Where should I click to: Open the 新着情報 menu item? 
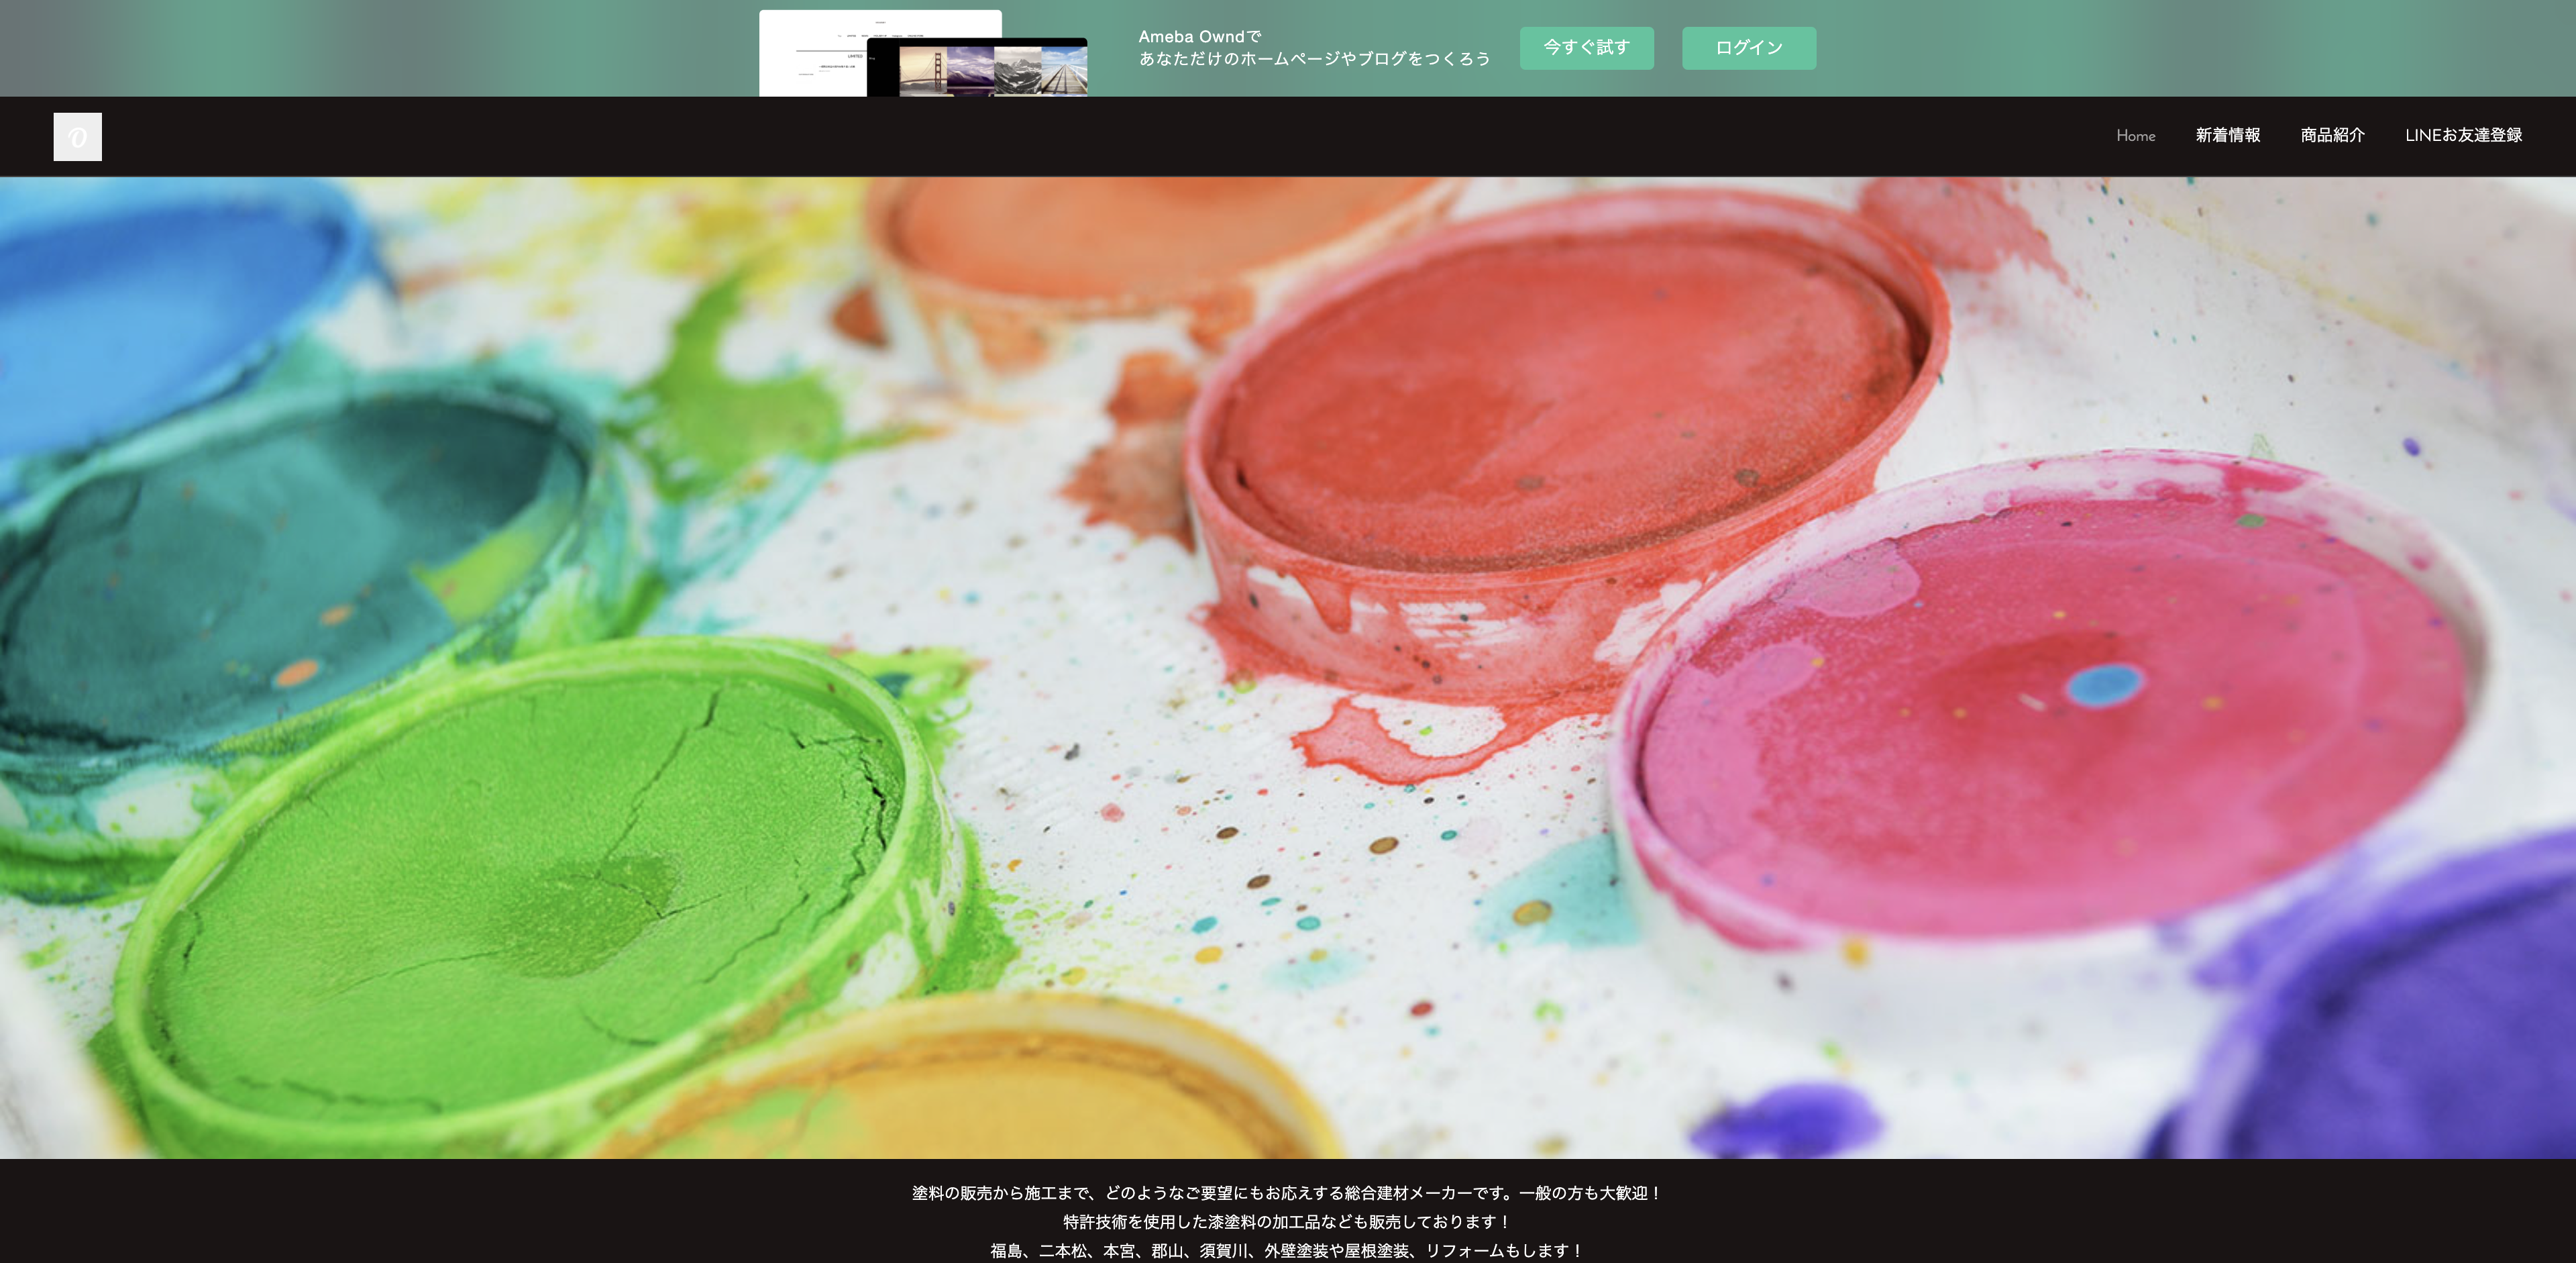coord(2227,135)
